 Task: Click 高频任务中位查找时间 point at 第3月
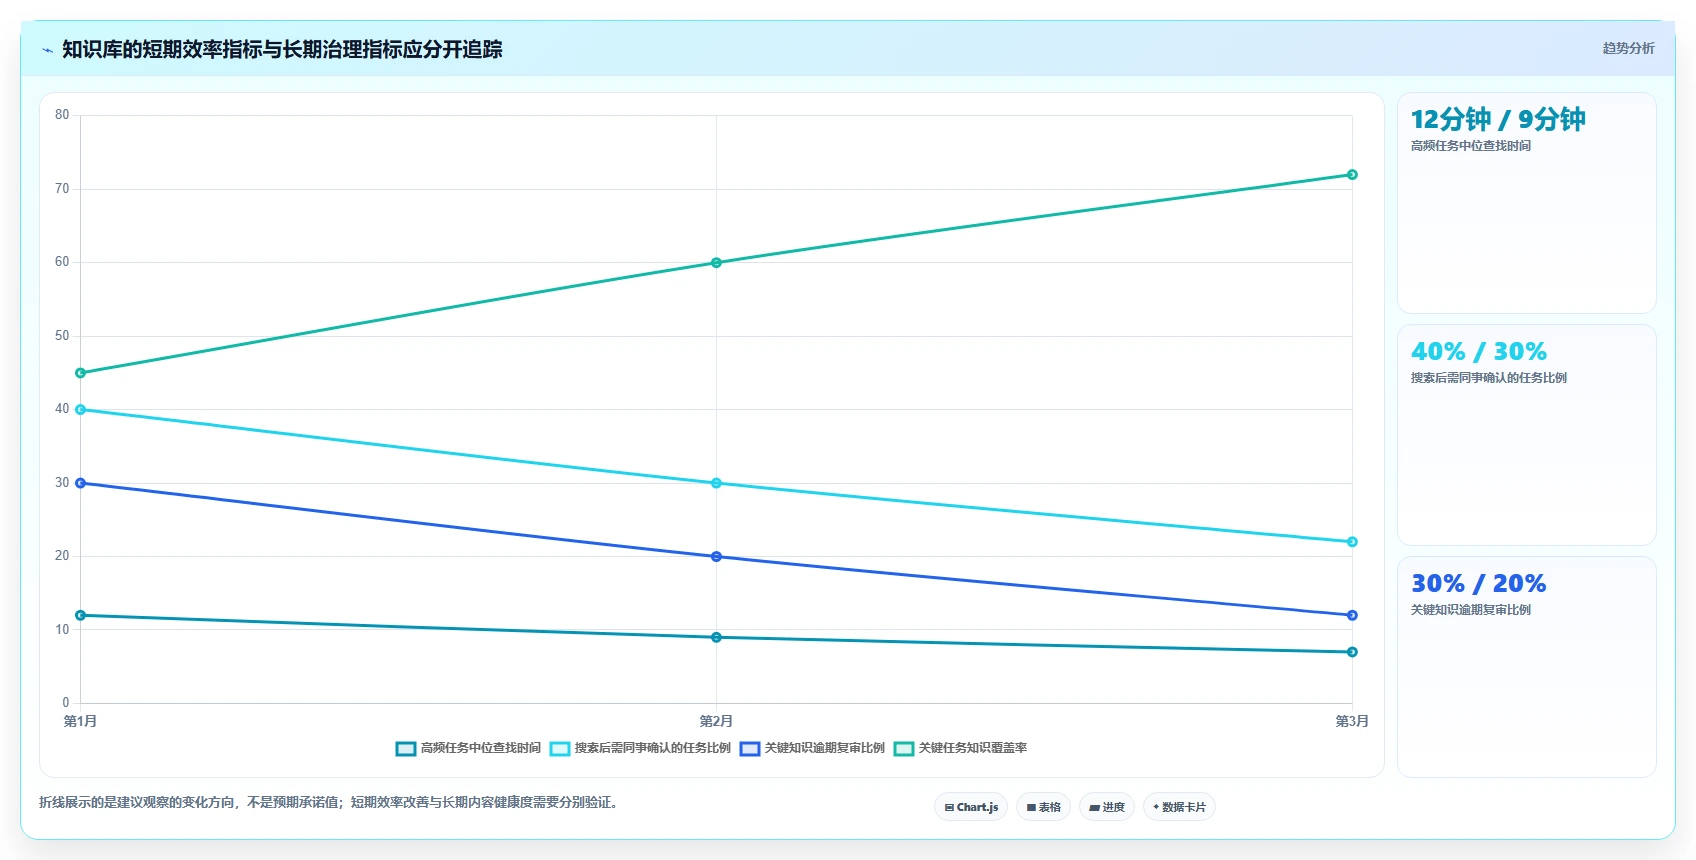(1352, 652)
